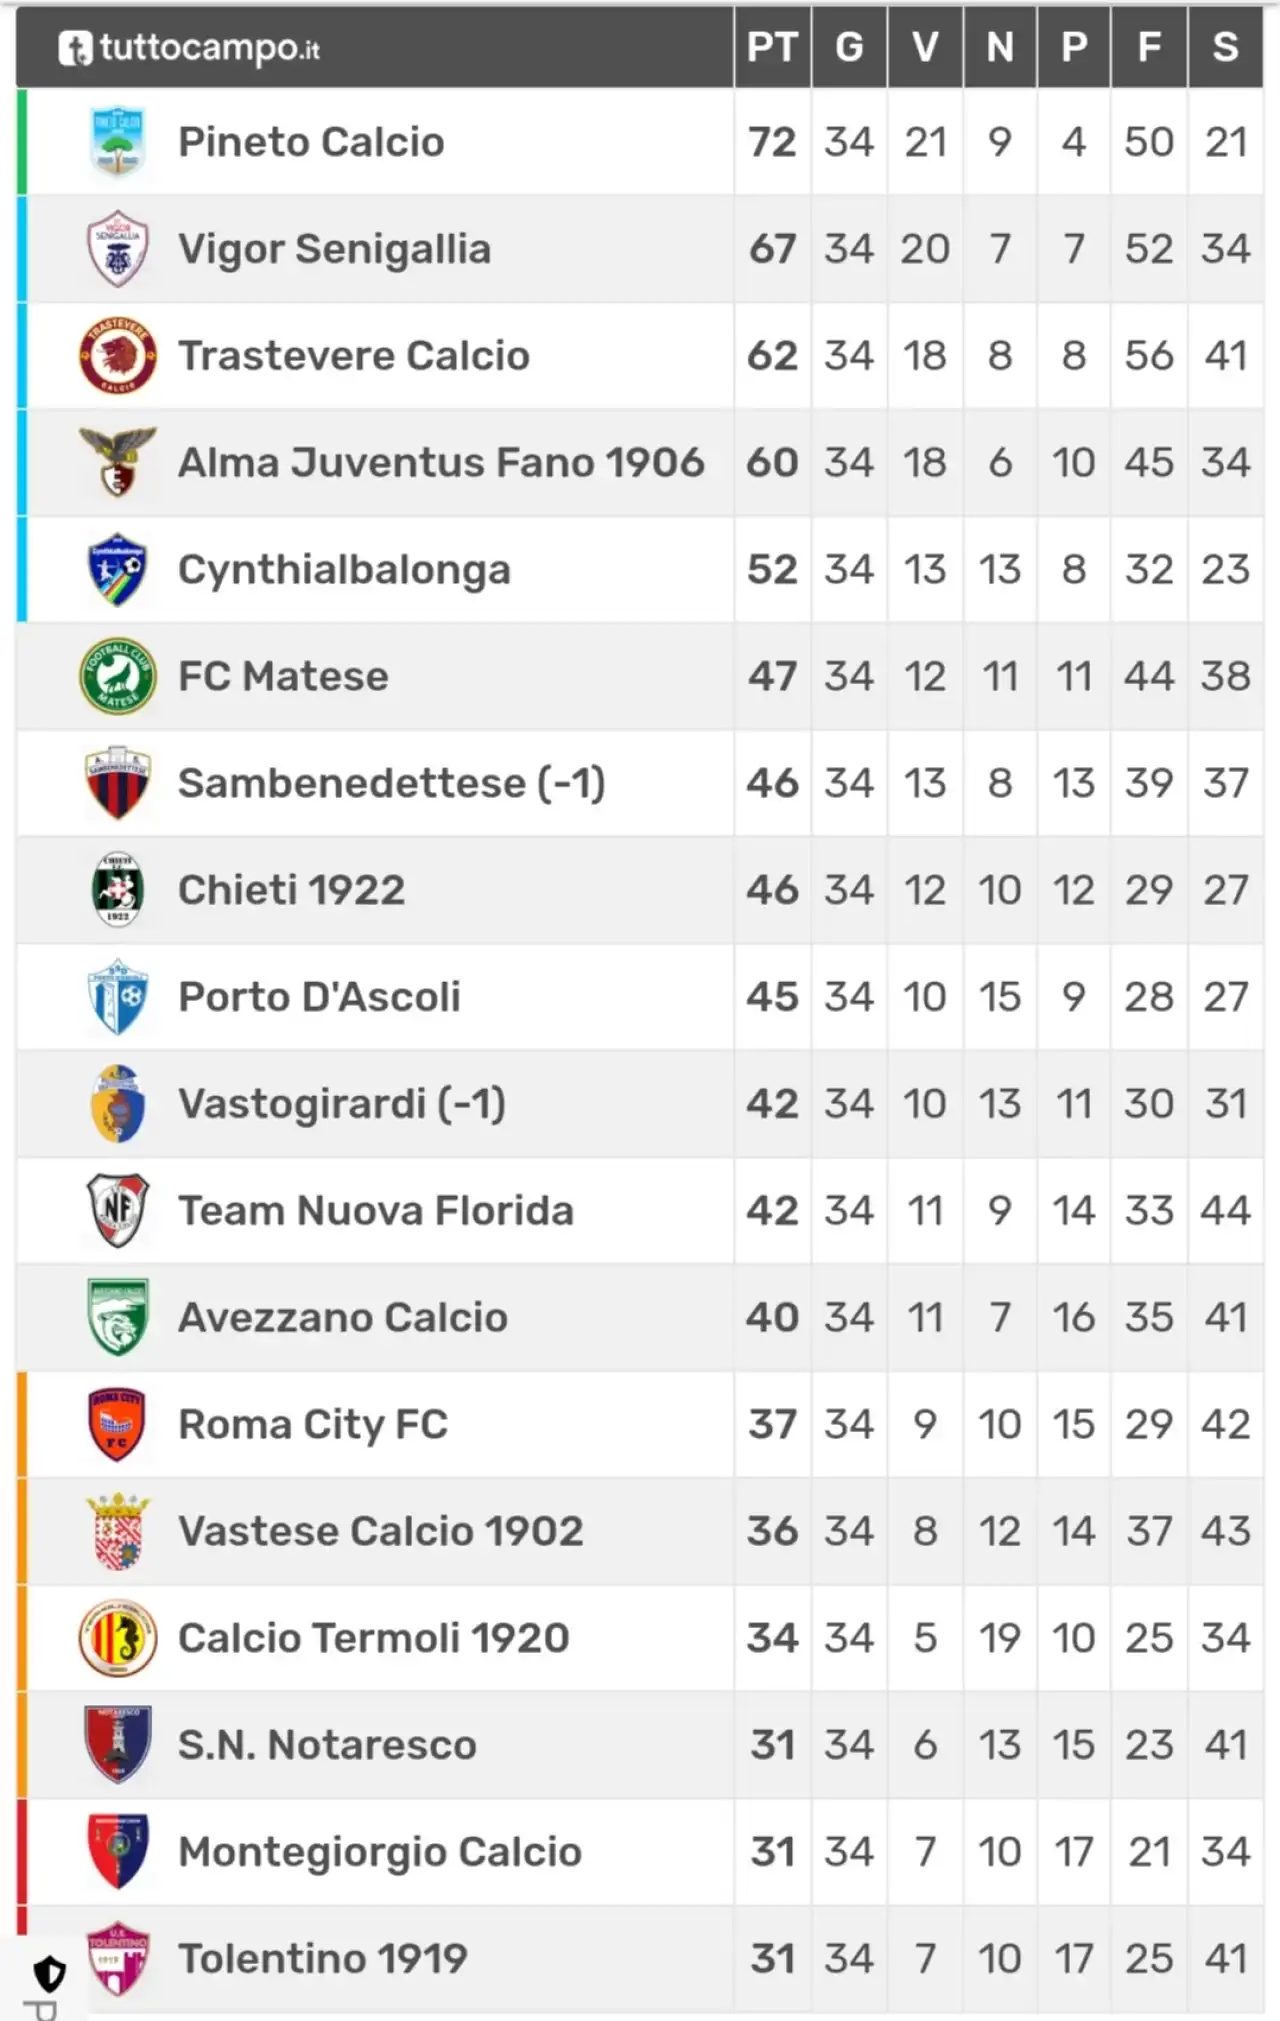The height and width of the screenshot is (2021, 1280).
Task: Click the Avezzano Calcio wolf crest
Action: 118,1317
